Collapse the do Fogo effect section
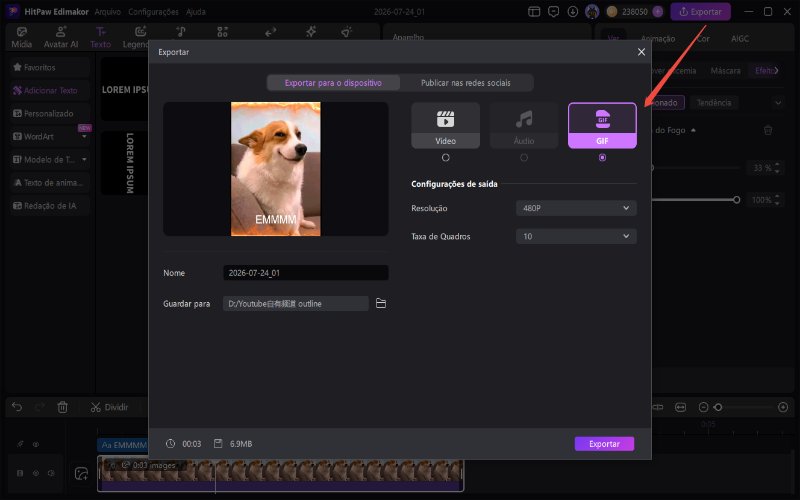 (x=693, y=131)
